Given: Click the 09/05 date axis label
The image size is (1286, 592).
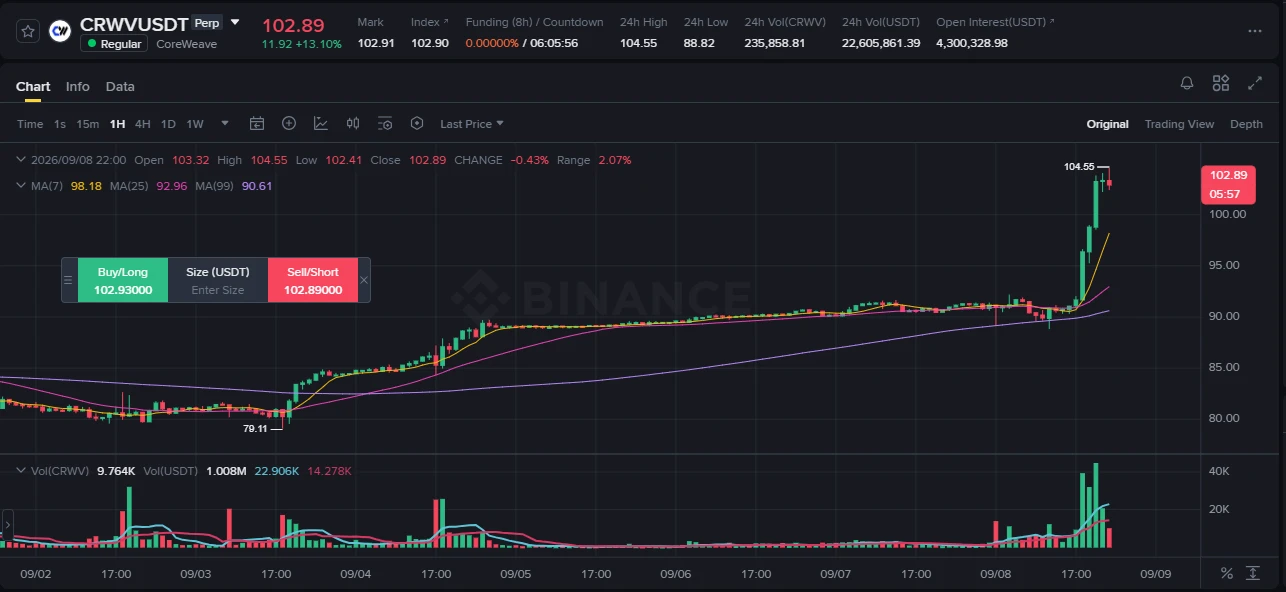Looking at the screenshot, I should coord(516,574).
